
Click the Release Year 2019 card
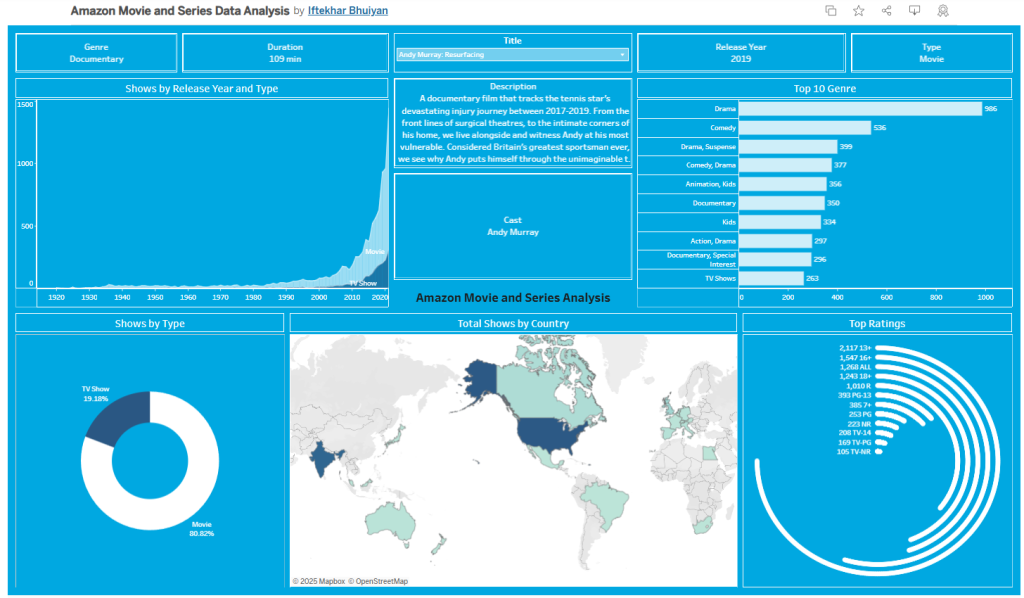(741, 53)
